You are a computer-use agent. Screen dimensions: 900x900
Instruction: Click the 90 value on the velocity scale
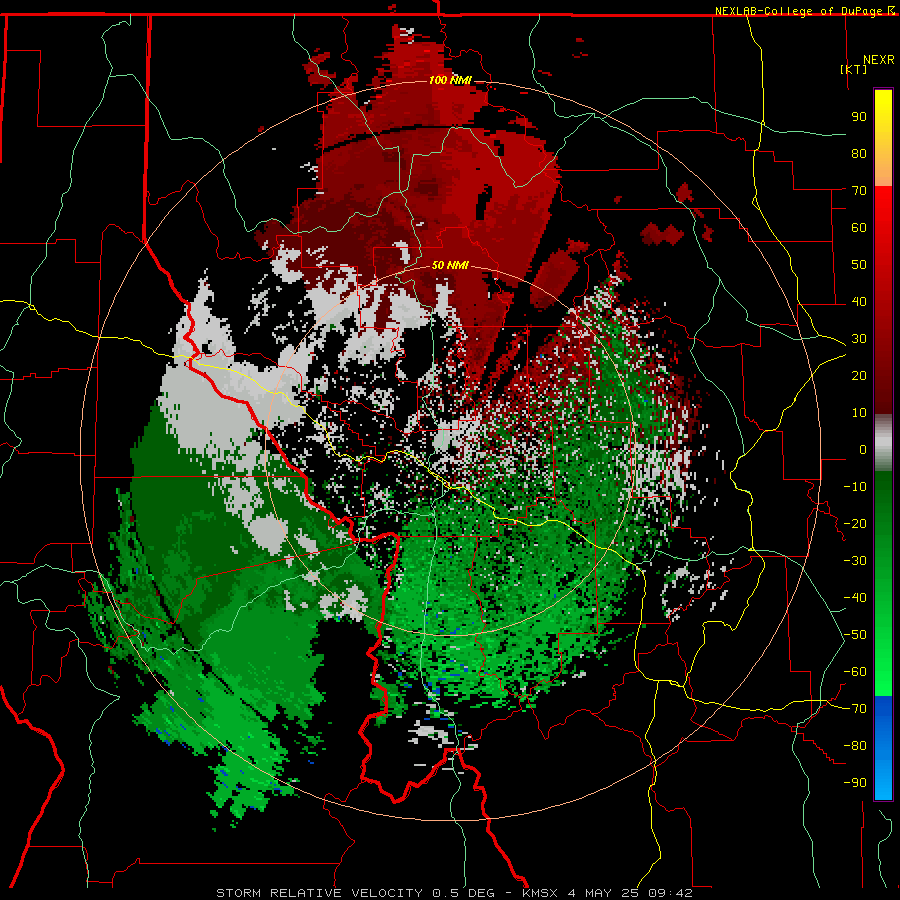[859, 117]
